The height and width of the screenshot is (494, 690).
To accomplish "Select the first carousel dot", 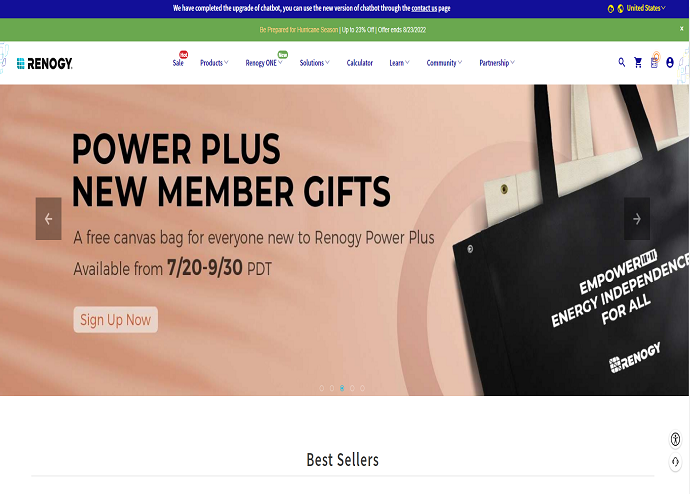I will [x=322, y=388].
